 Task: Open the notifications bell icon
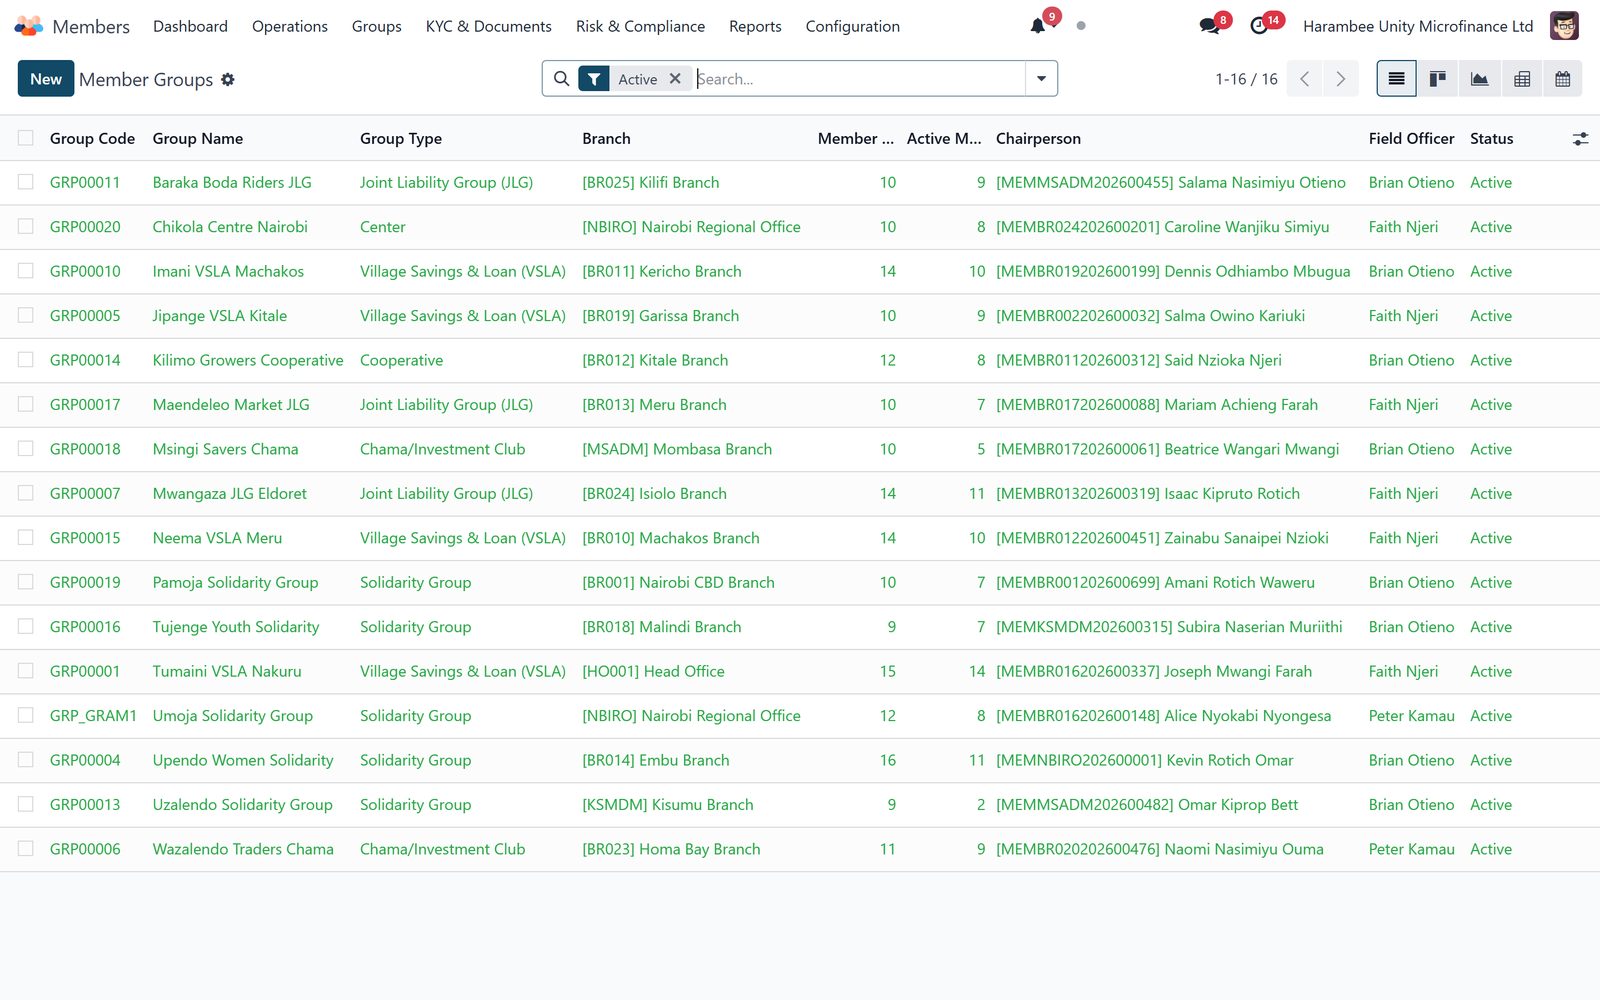[x=1038, y=26]
